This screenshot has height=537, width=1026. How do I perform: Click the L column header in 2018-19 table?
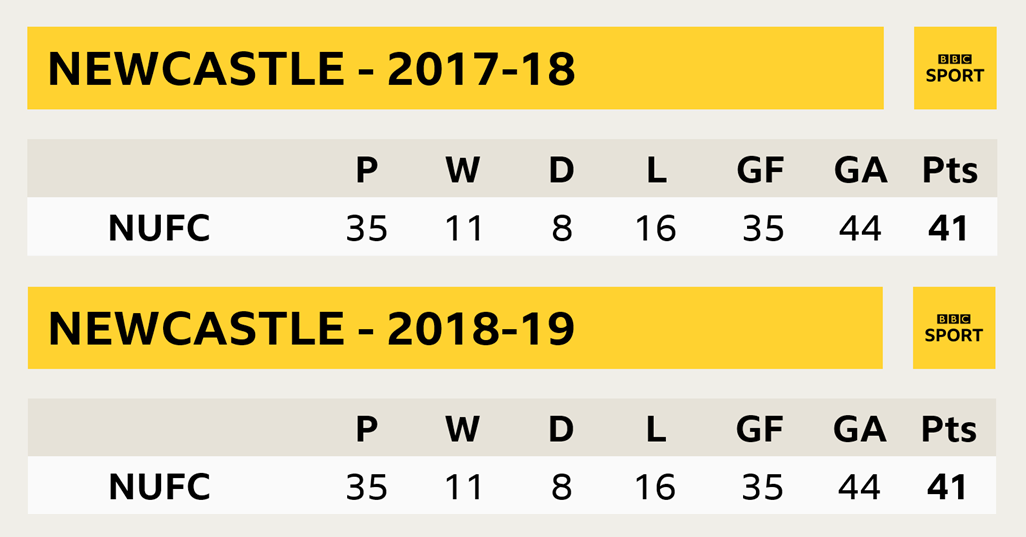point(656,429)
